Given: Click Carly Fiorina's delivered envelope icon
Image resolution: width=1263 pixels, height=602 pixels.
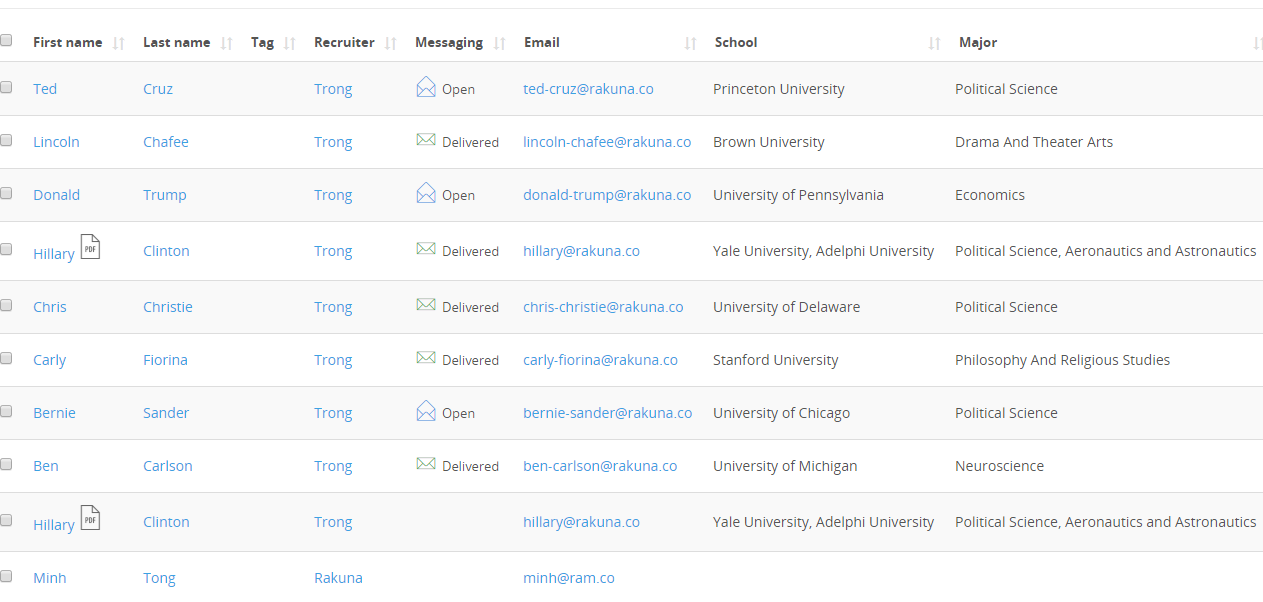Looking at the screenshot, I should [x=426, y=358].
